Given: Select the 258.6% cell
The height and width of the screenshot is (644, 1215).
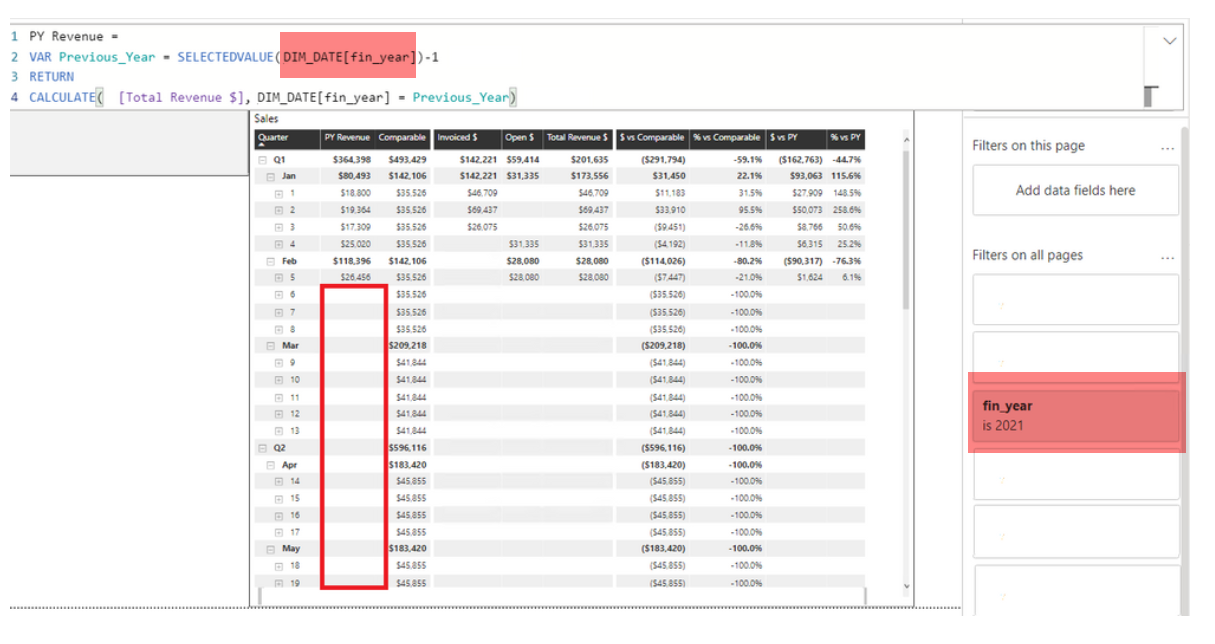Looking at the screenshot, I should pos(847,210).
